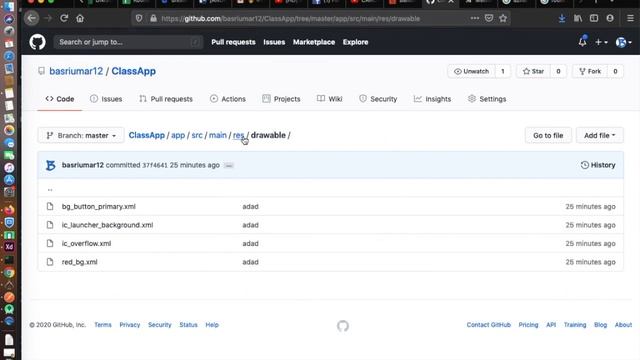The image size is (640, 360).
Task: Focus the Search or jump to field
Action: pos(128,42)
